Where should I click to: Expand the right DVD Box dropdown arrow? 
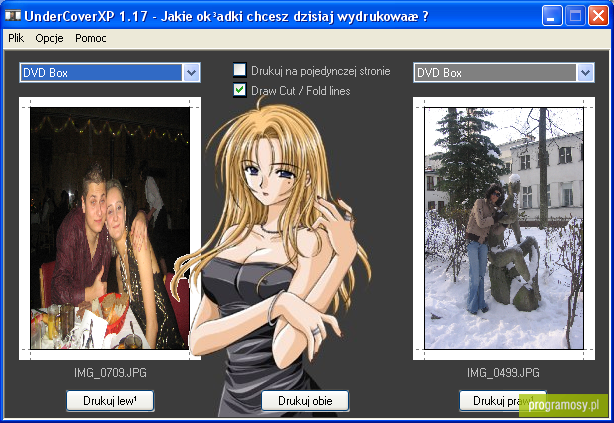pyautogui.click(x=585, y=72)
